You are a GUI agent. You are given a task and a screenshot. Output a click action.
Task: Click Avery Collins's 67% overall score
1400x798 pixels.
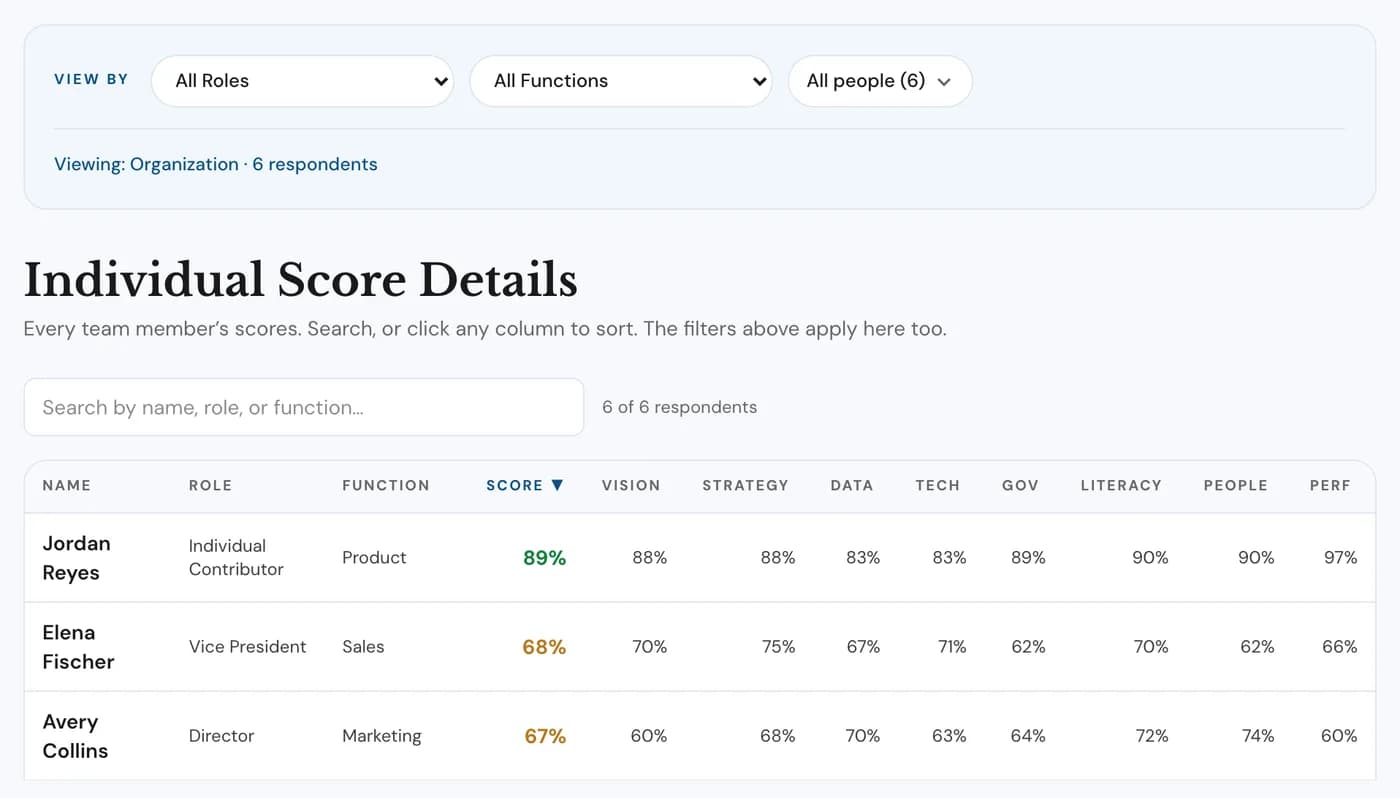pyautogui.click(x=545, y=736)
